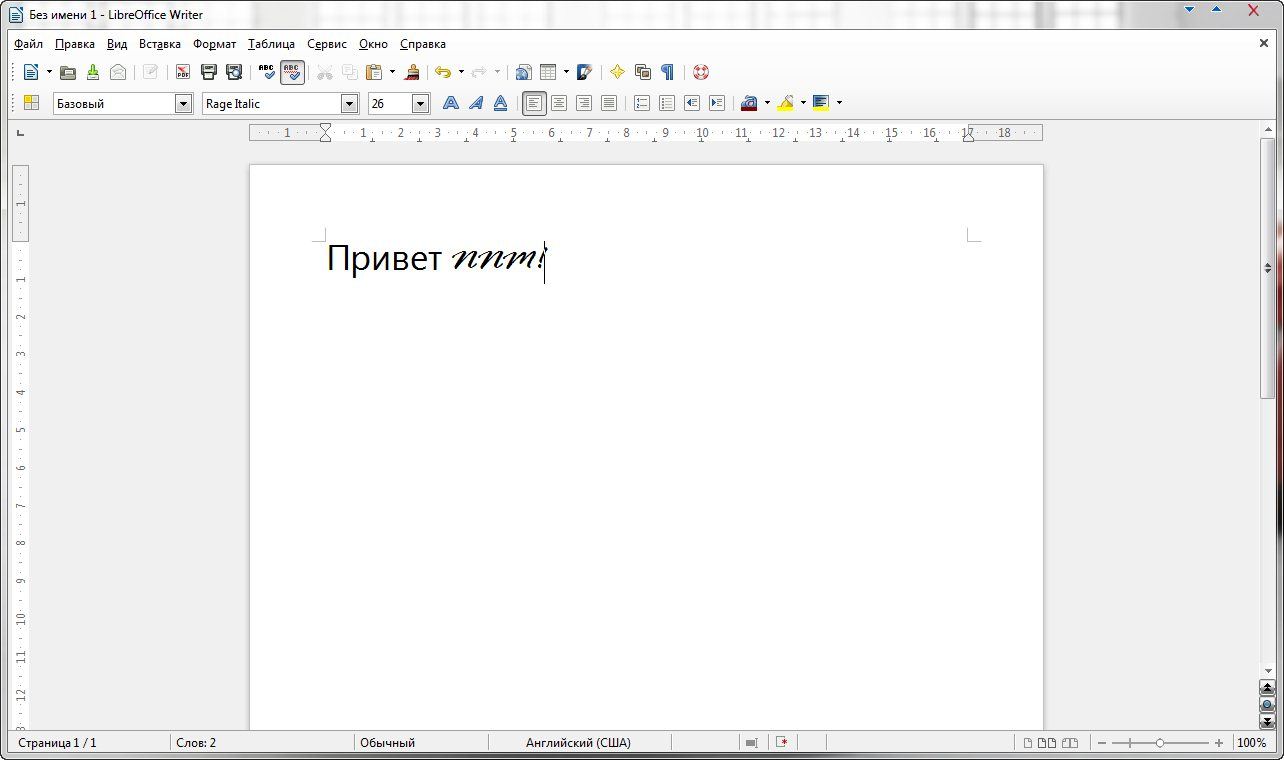Toggle numbered list formatting
The height and width of the screenshot is (760, 1284).
642,103
